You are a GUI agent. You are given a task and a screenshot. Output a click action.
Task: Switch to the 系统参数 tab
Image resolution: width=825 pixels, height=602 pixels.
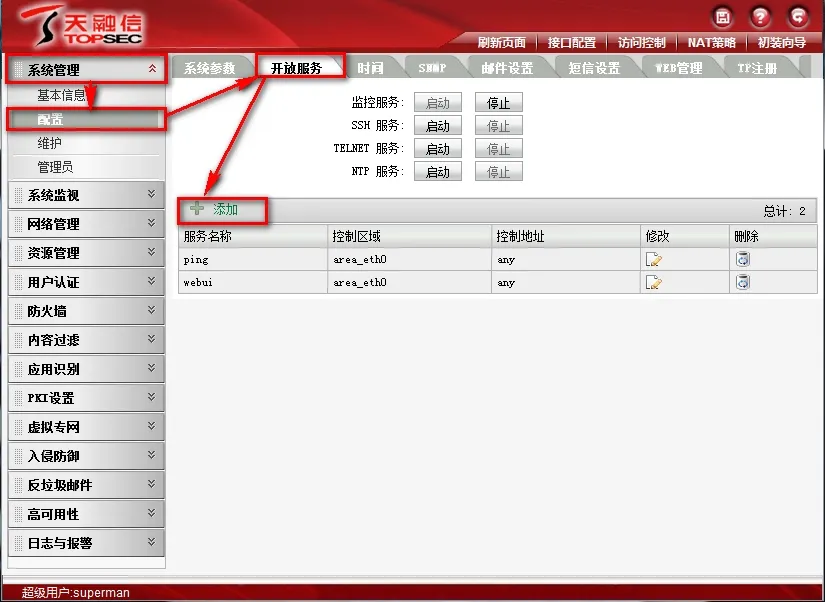click(x=209, y=68)
